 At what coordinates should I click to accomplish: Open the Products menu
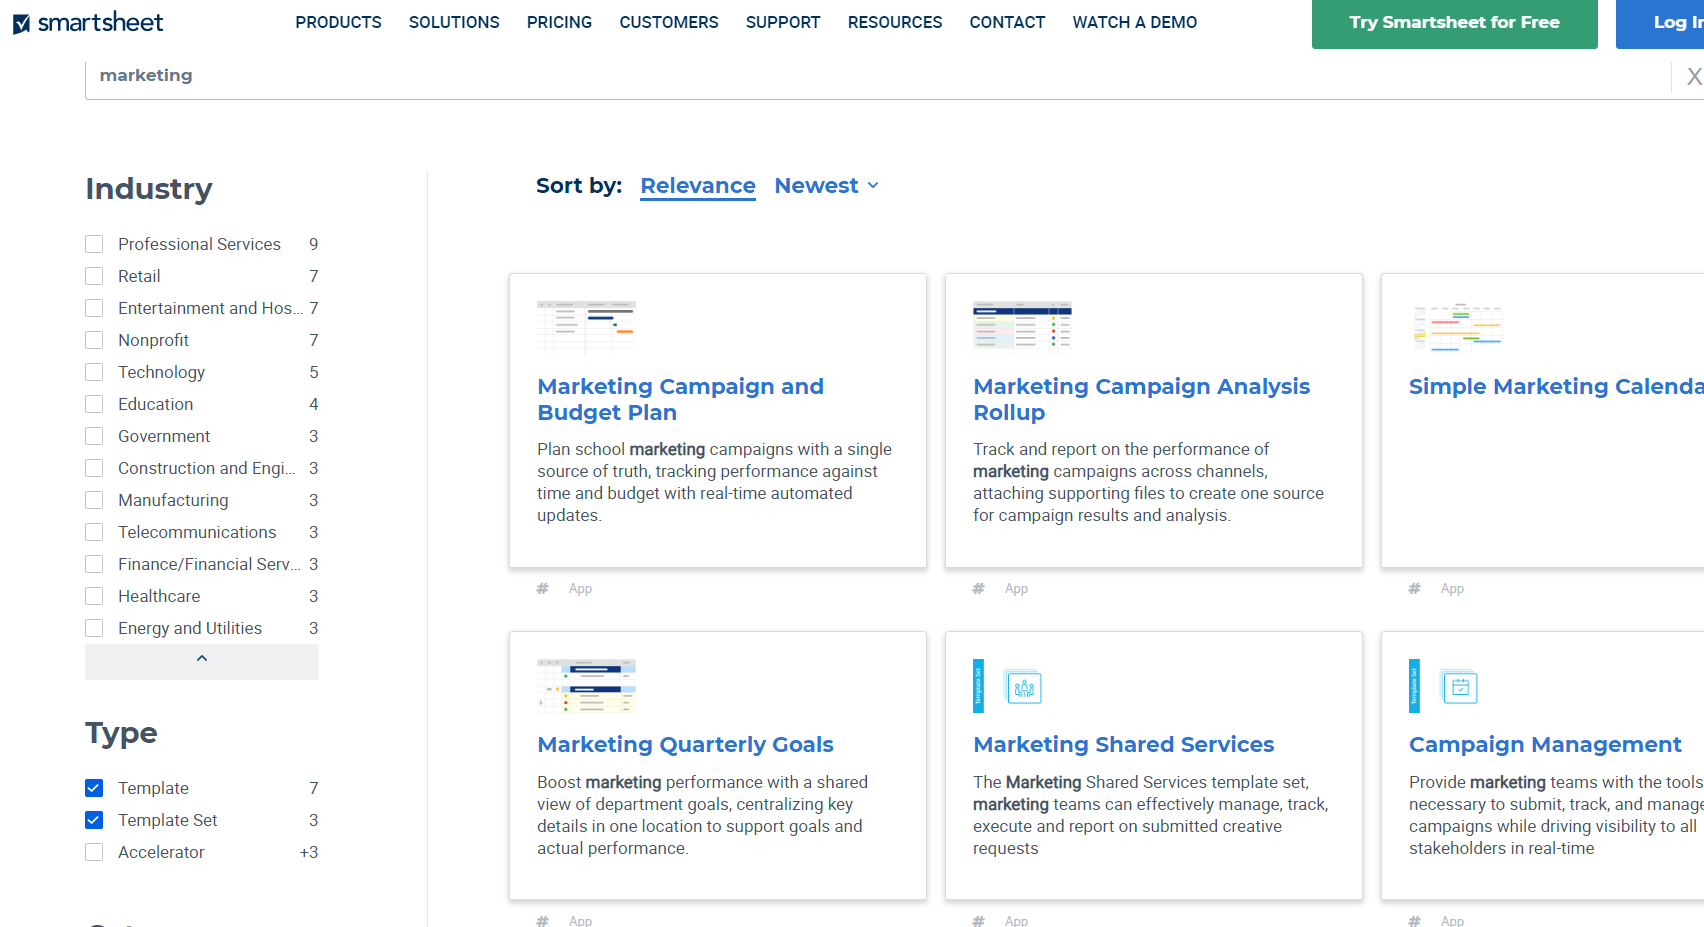click(338, 22)
